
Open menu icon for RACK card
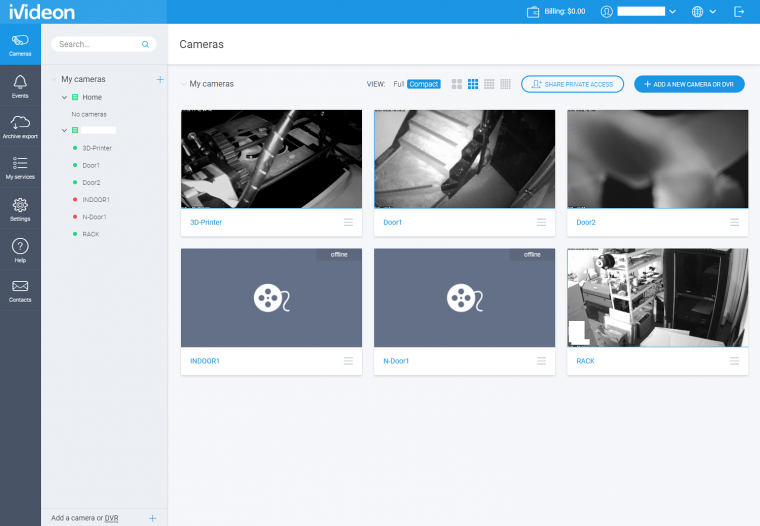734,361
